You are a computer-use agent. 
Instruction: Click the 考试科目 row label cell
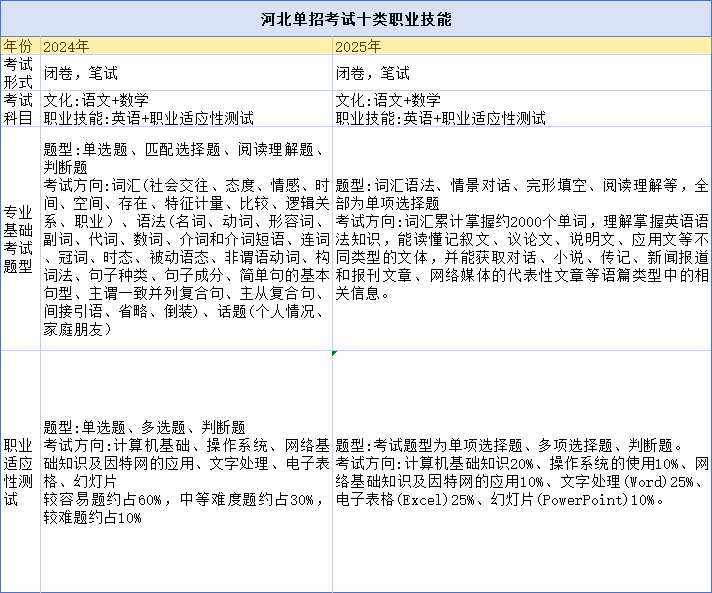click(20, 109)
